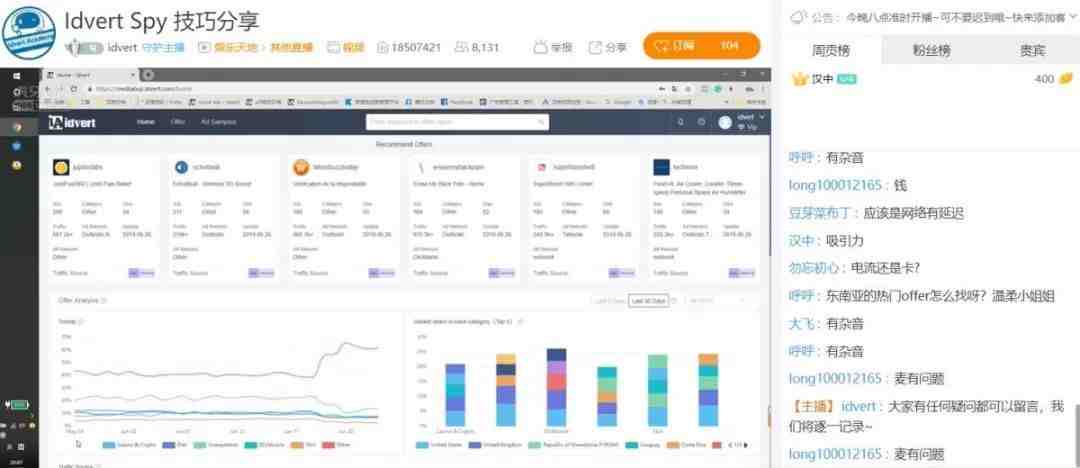This screenshot has height=468, width=1080.
Task: Click the Windows Start button
Action: click(17, 76)
